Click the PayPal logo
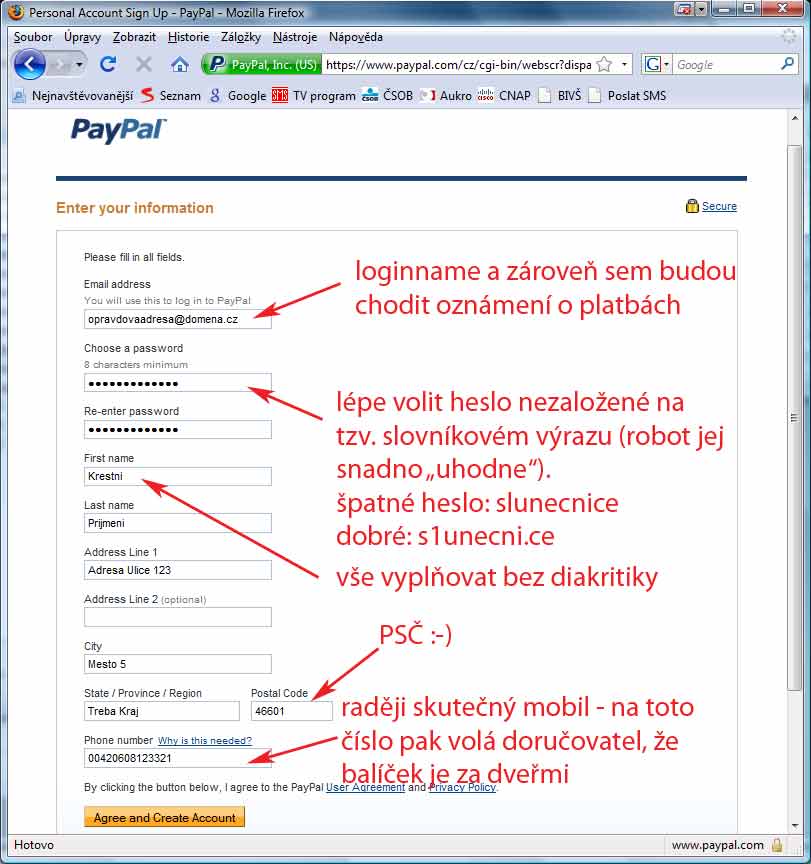This screenshot has height=864, width=811. click(118, 131)
